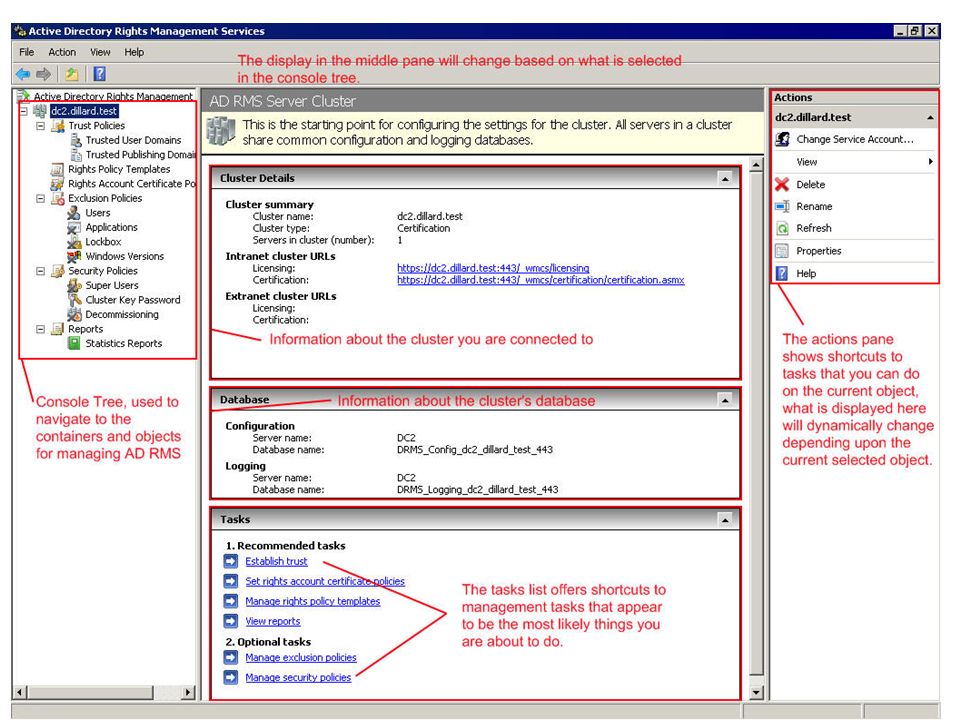960x720 pixels.
Task: Click the Decommissioning icon
Action: tap(74, 314)
